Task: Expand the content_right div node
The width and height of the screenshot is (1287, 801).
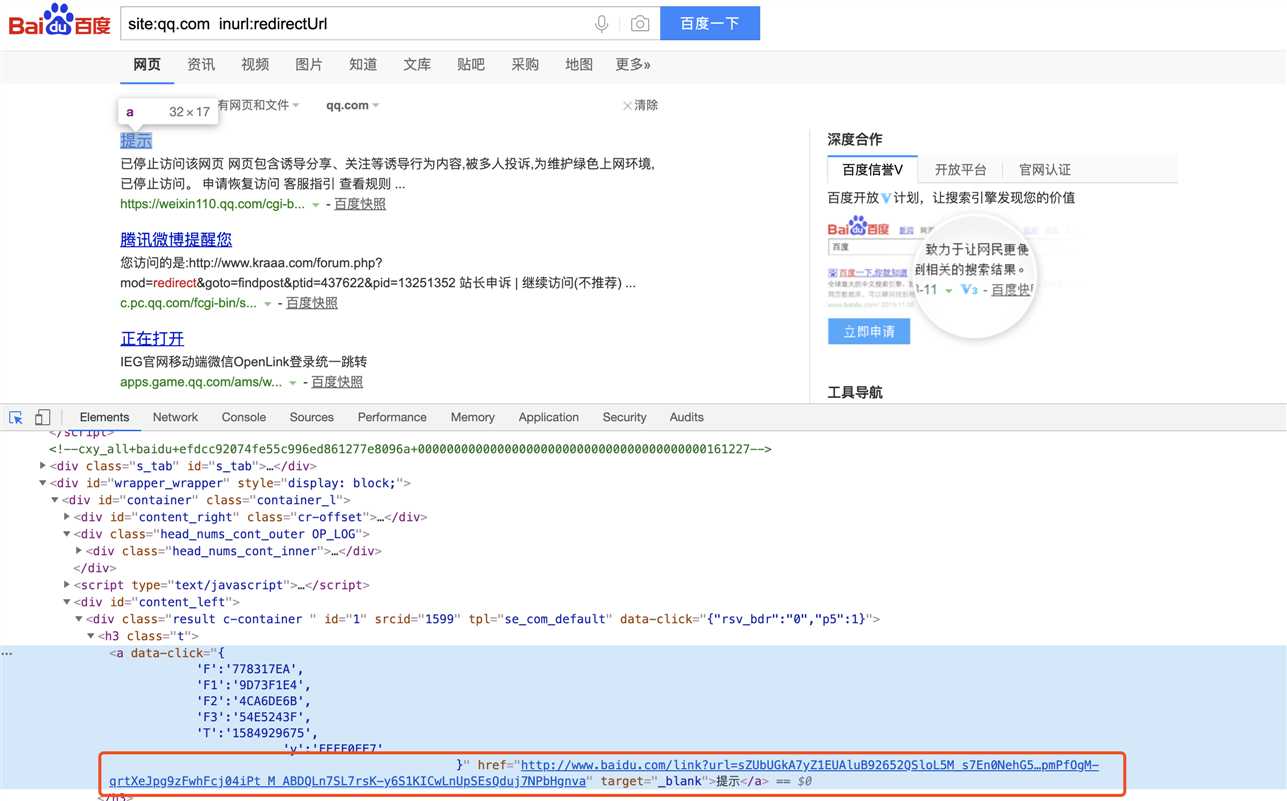Action: coord(67,517)
